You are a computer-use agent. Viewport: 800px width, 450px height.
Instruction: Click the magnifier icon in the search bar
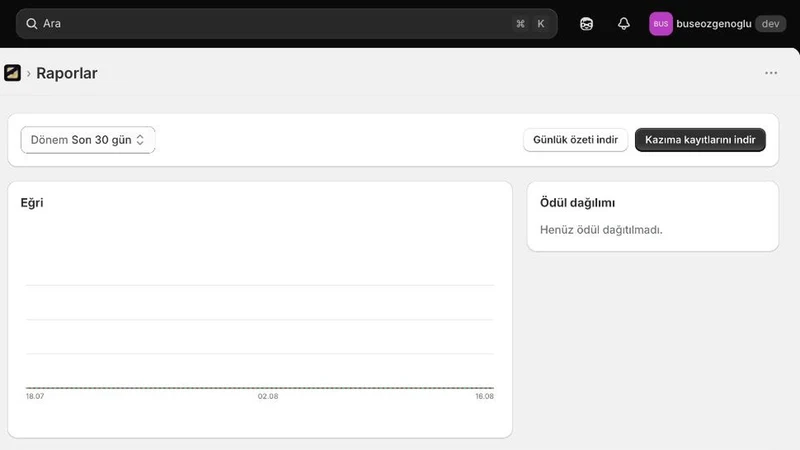click(32, 23)
